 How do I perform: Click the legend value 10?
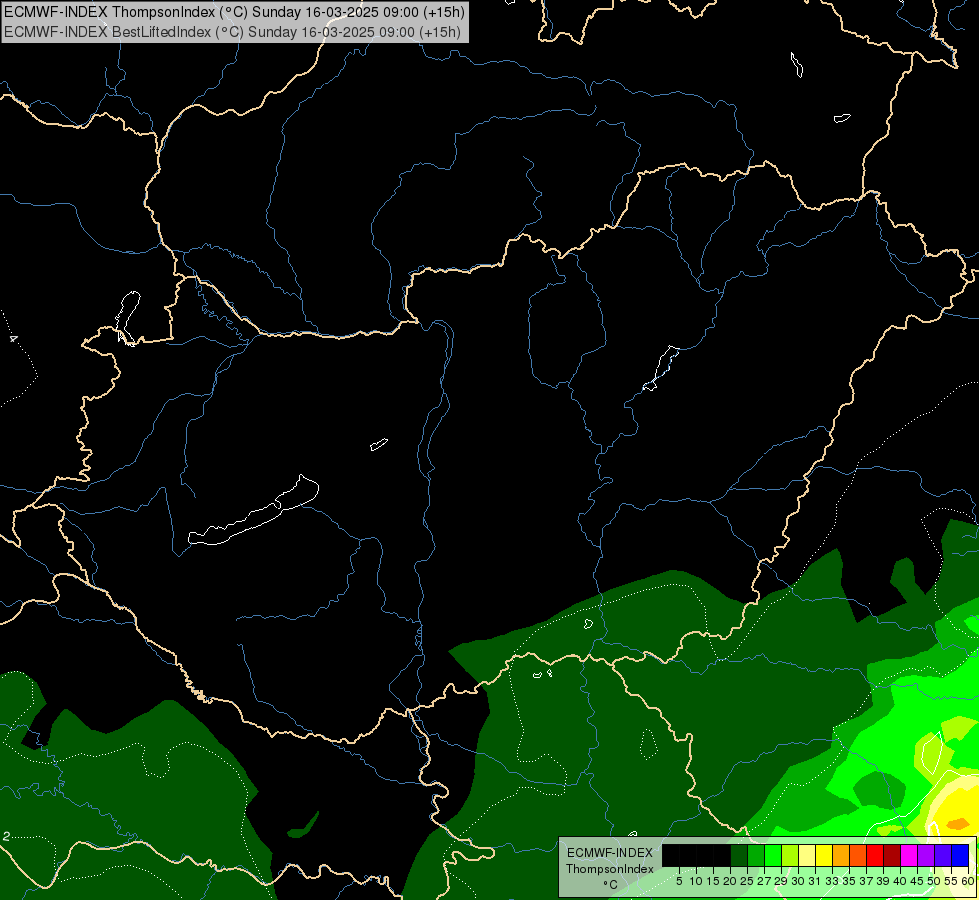tap(696, 881)
